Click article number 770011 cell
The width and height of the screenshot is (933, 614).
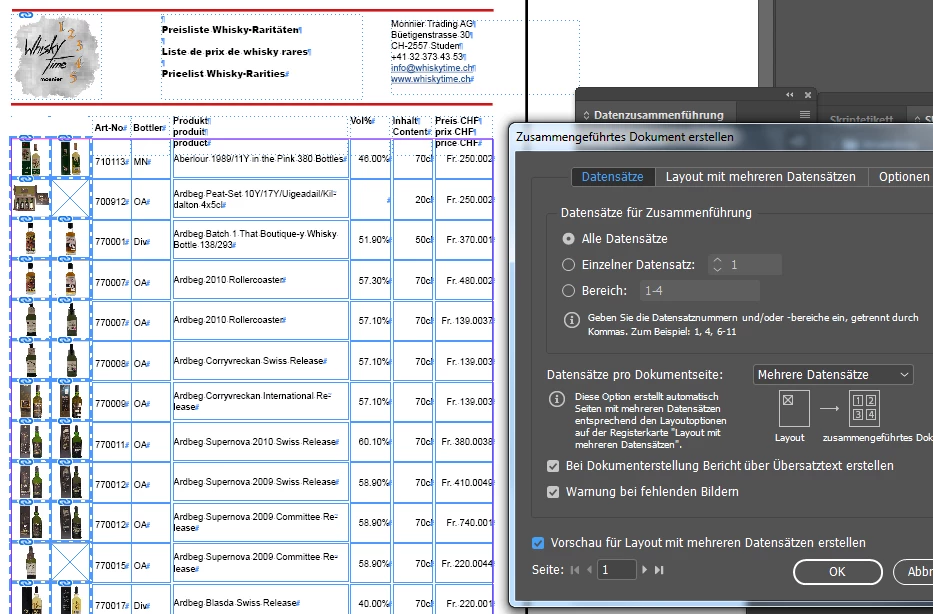point(111,444)
